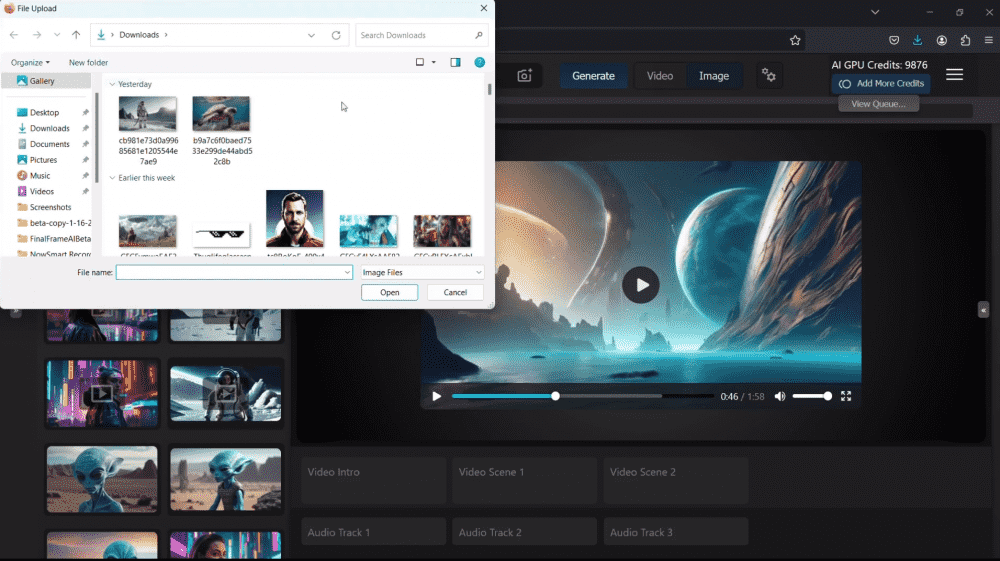
Task: Select Pictures in the navigation pane
Action: (43, 160)
